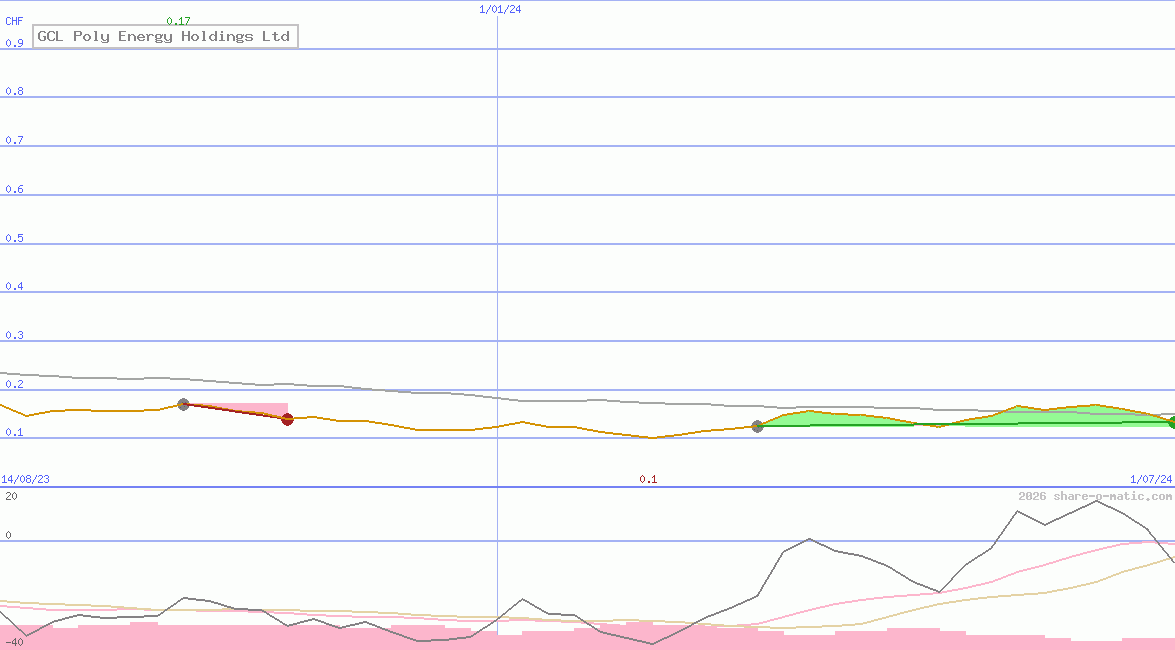Click the 1/01/24 date label
The height and width of the screenshot is (650, 1175).
(x=500, y=9)
